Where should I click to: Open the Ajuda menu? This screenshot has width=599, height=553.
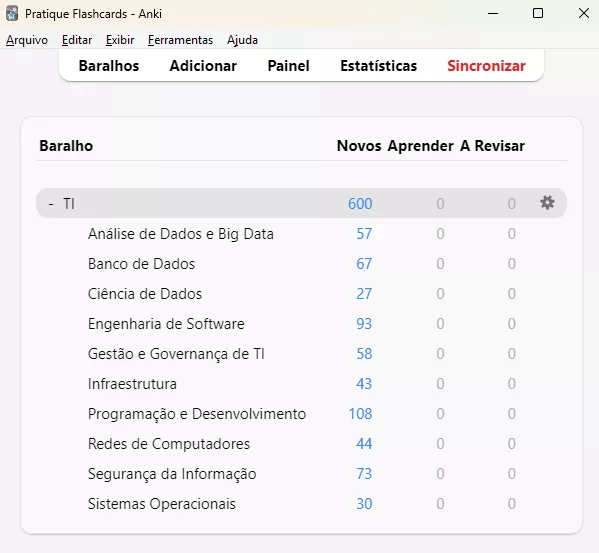click(x=242, y=40)
